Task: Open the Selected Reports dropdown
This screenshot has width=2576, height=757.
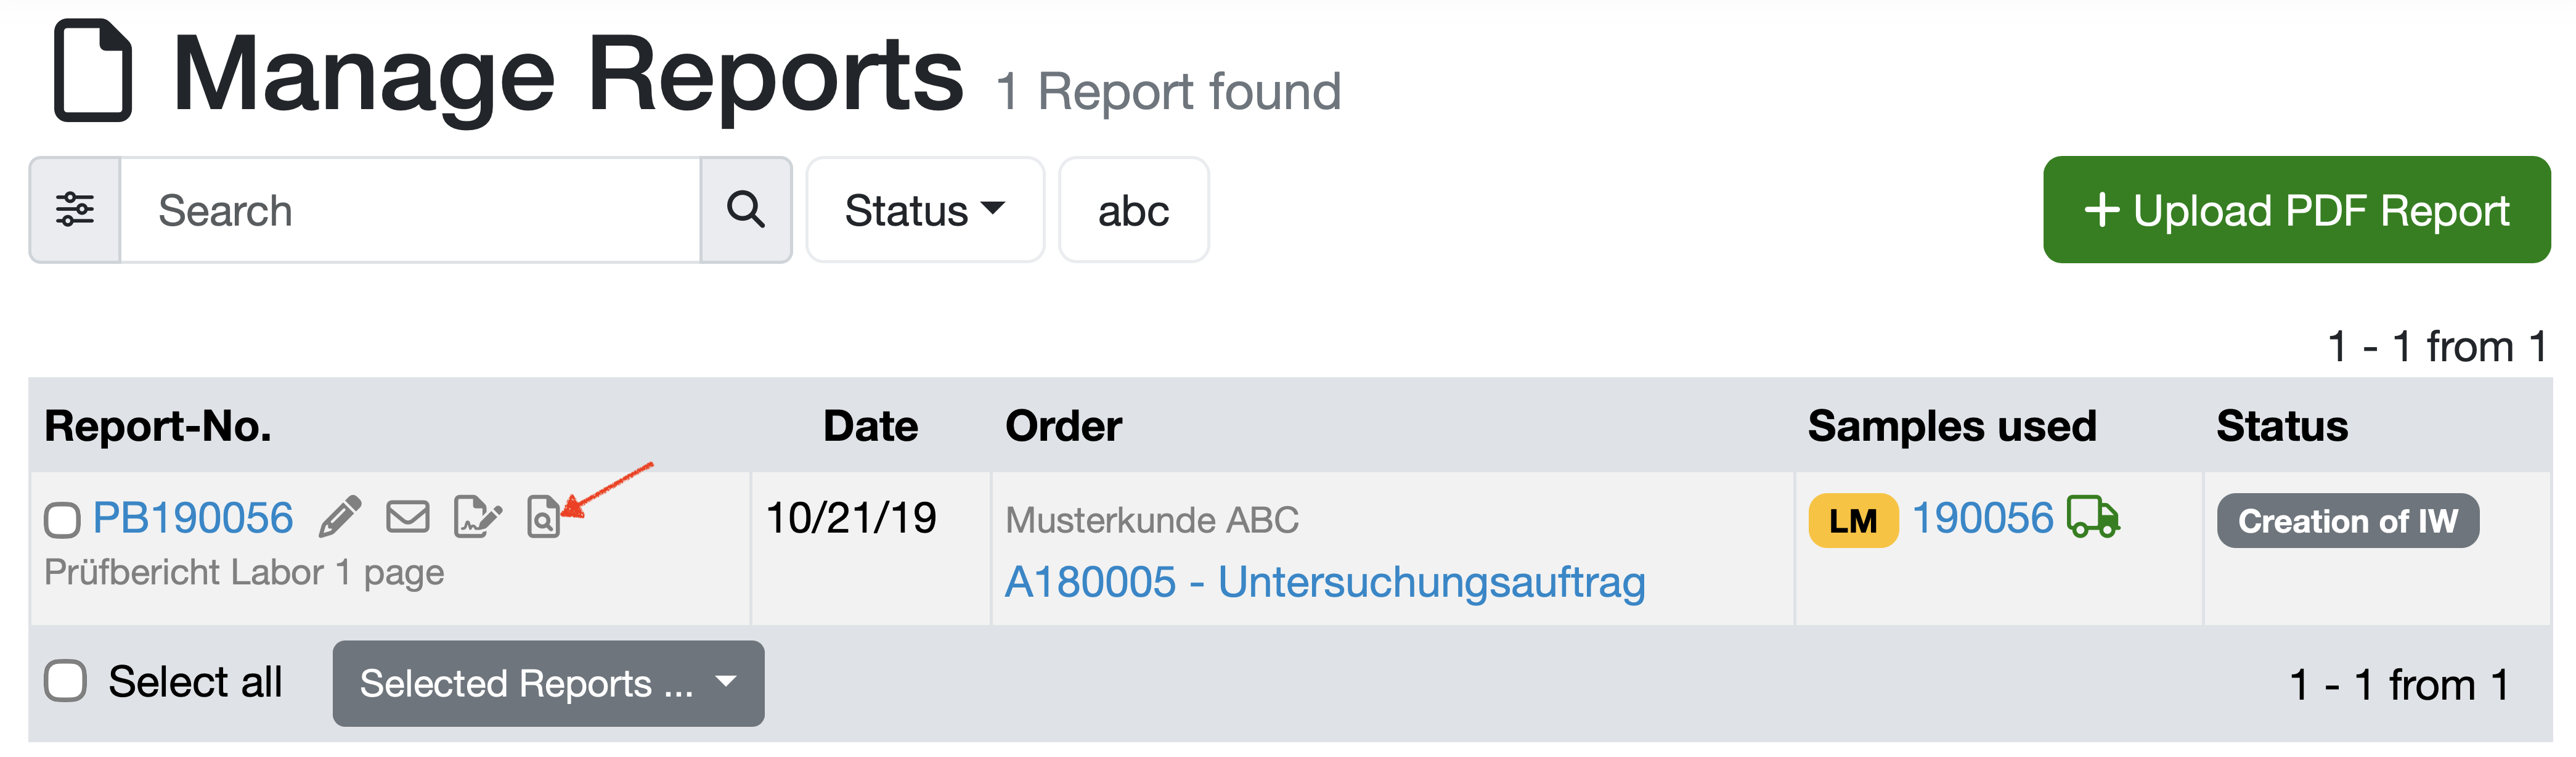Action: (548, 684)
